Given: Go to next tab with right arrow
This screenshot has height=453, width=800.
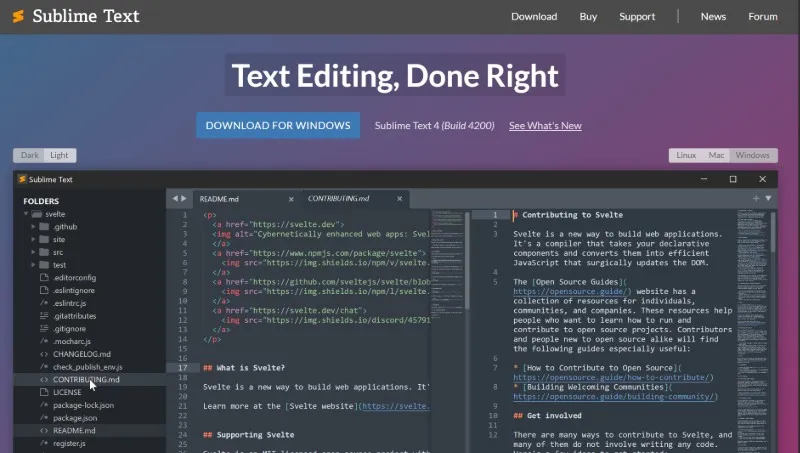Looking at the screenshot, I should pos(184,198).
